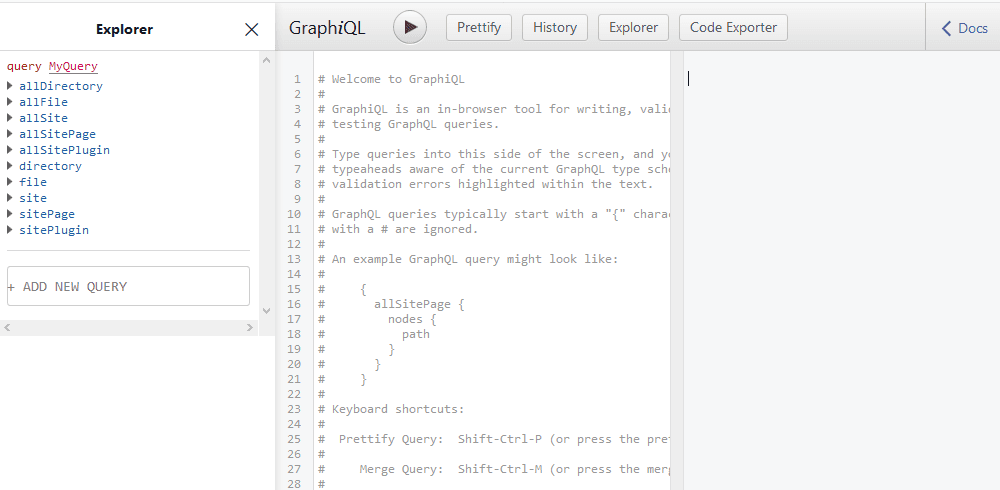Run the query with the play button
Image resolution: width=1000 pixels, height=490 pixels.
pyautogui.click(x=409, y=27)
